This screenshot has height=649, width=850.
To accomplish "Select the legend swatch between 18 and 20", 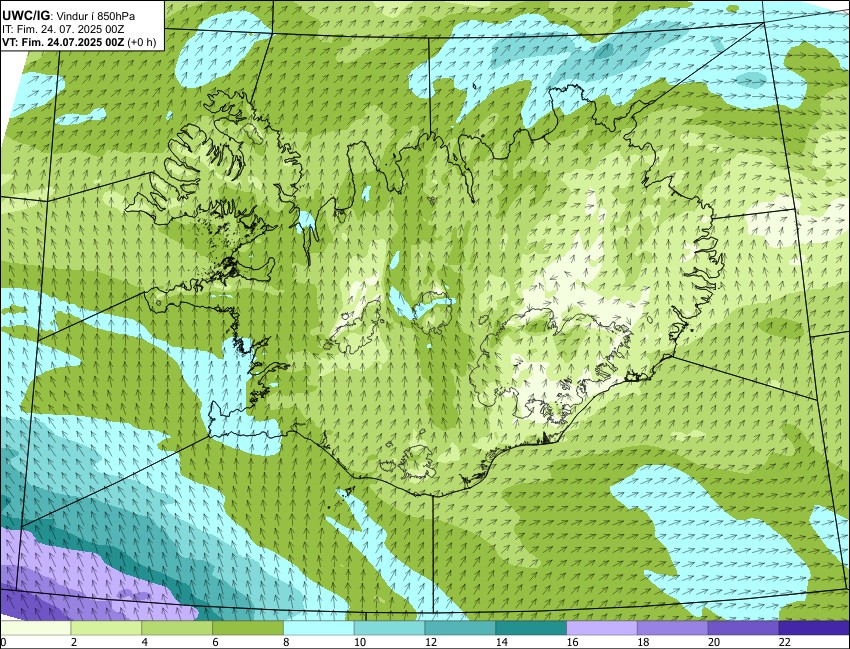I will (673, 628).
